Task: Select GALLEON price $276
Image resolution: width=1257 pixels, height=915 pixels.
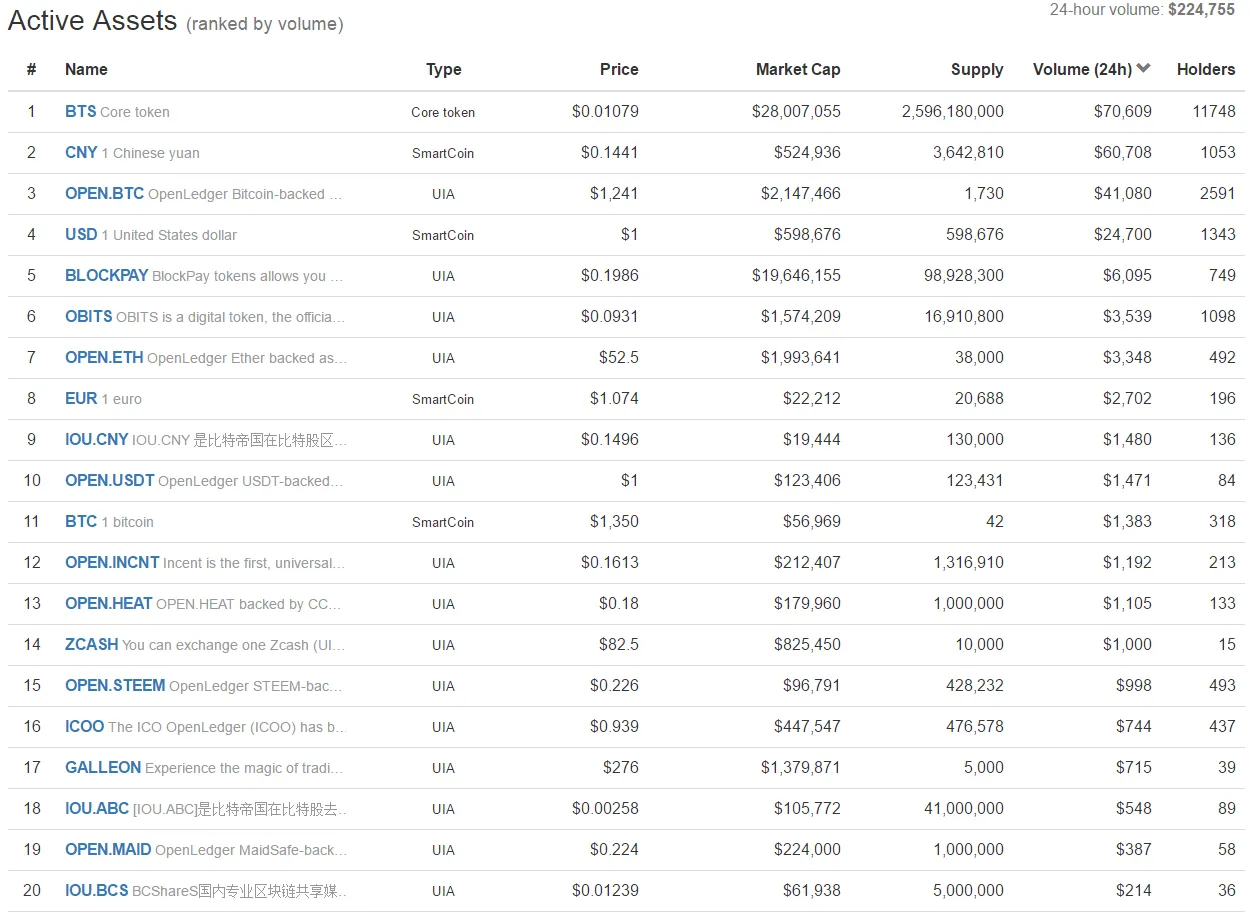Action: (x=620, y=768)
